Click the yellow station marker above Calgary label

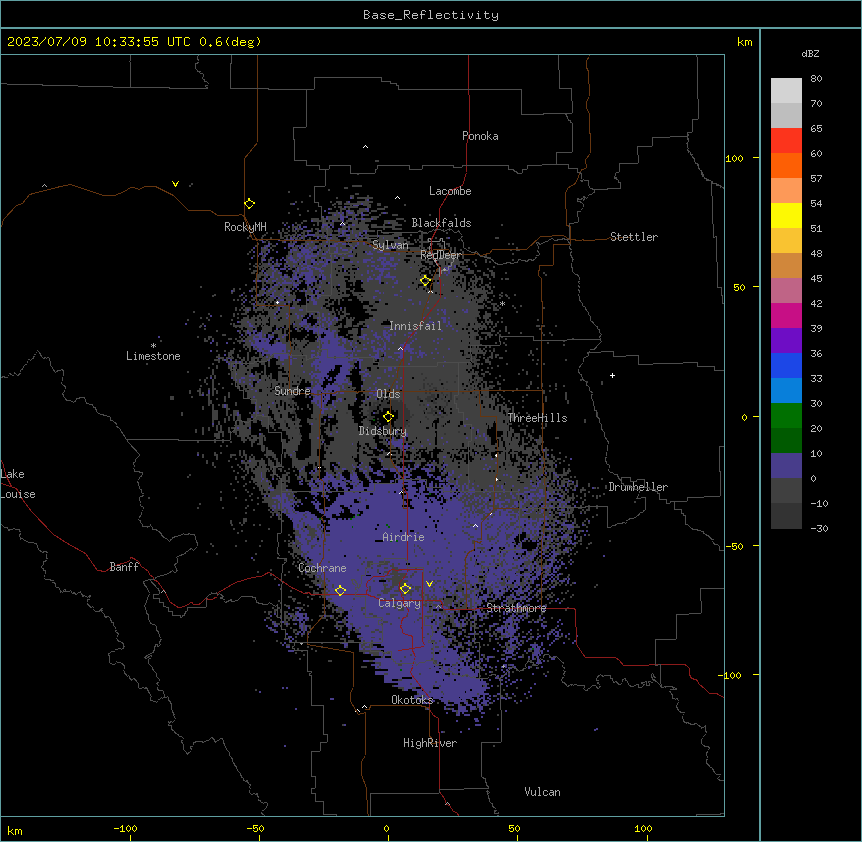(405, 589)
